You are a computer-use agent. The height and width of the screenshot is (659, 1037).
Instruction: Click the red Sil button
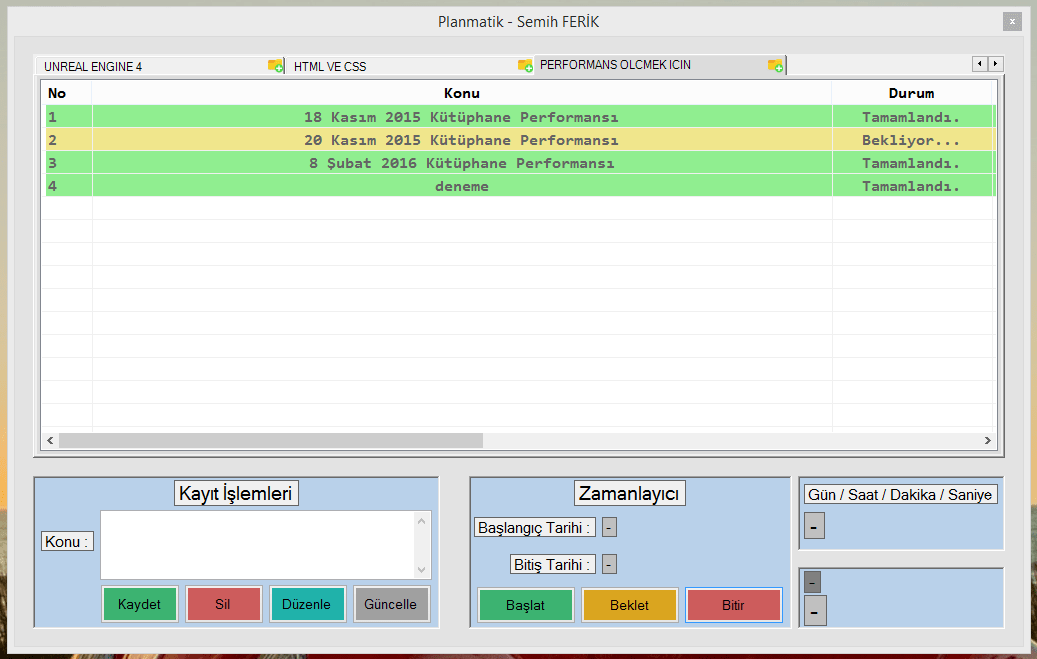tap(223, 604)
